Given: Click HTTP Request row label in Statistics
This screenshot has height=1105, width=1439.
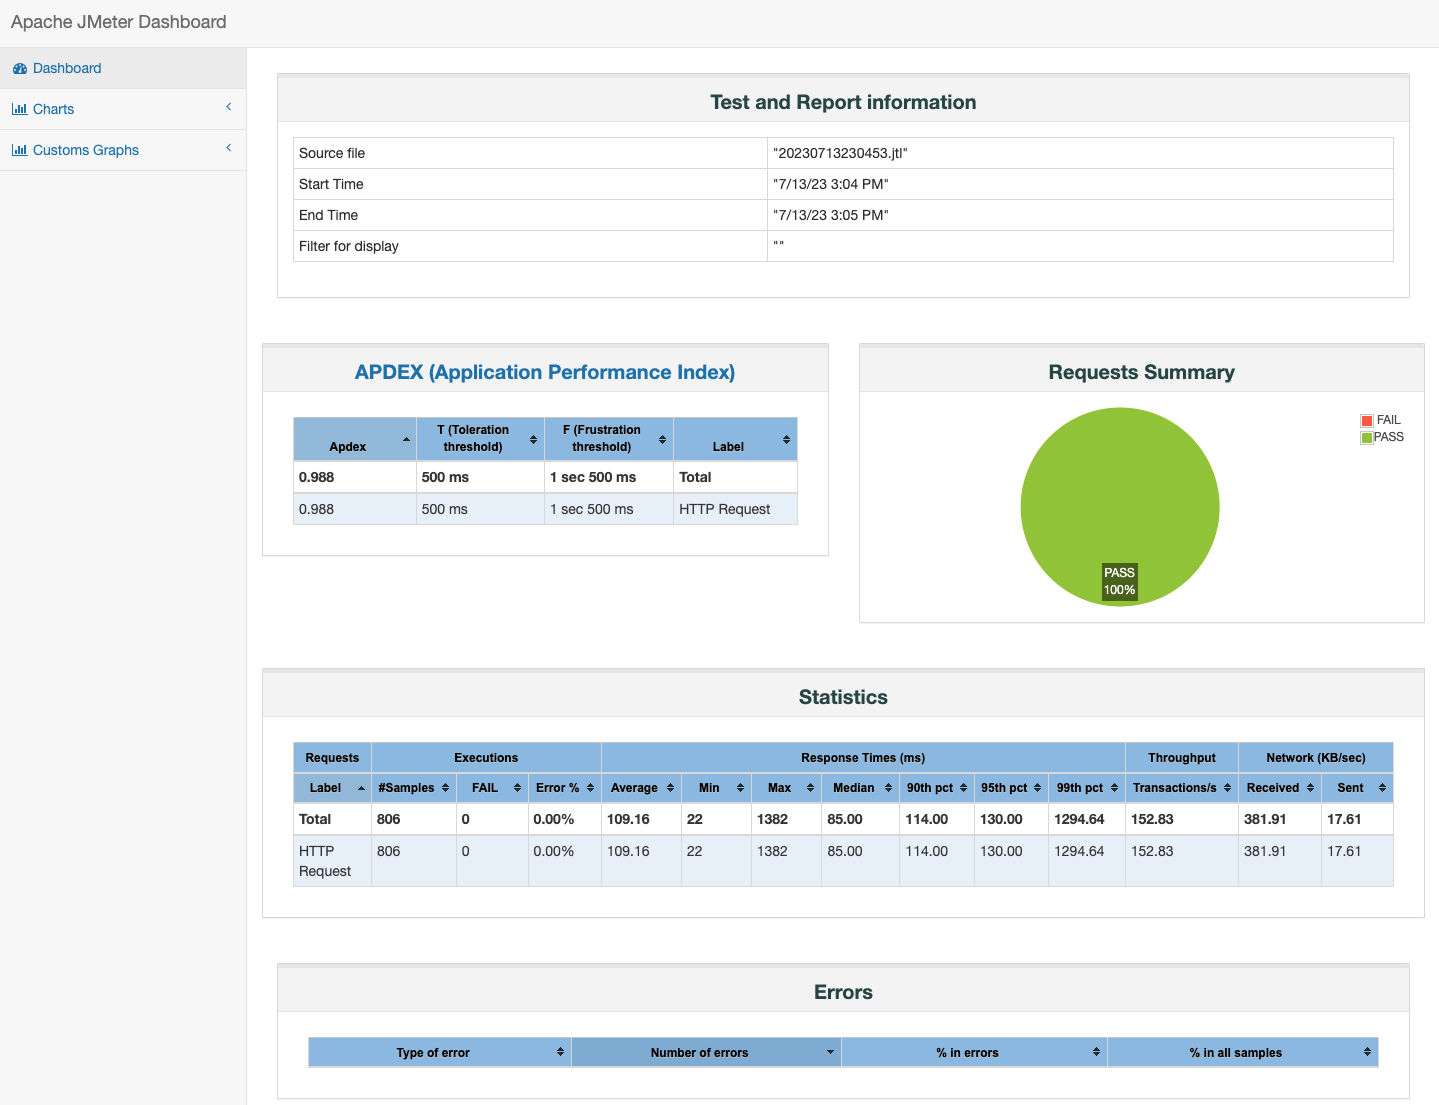Looking at the screenshot, I should (325, 861).
